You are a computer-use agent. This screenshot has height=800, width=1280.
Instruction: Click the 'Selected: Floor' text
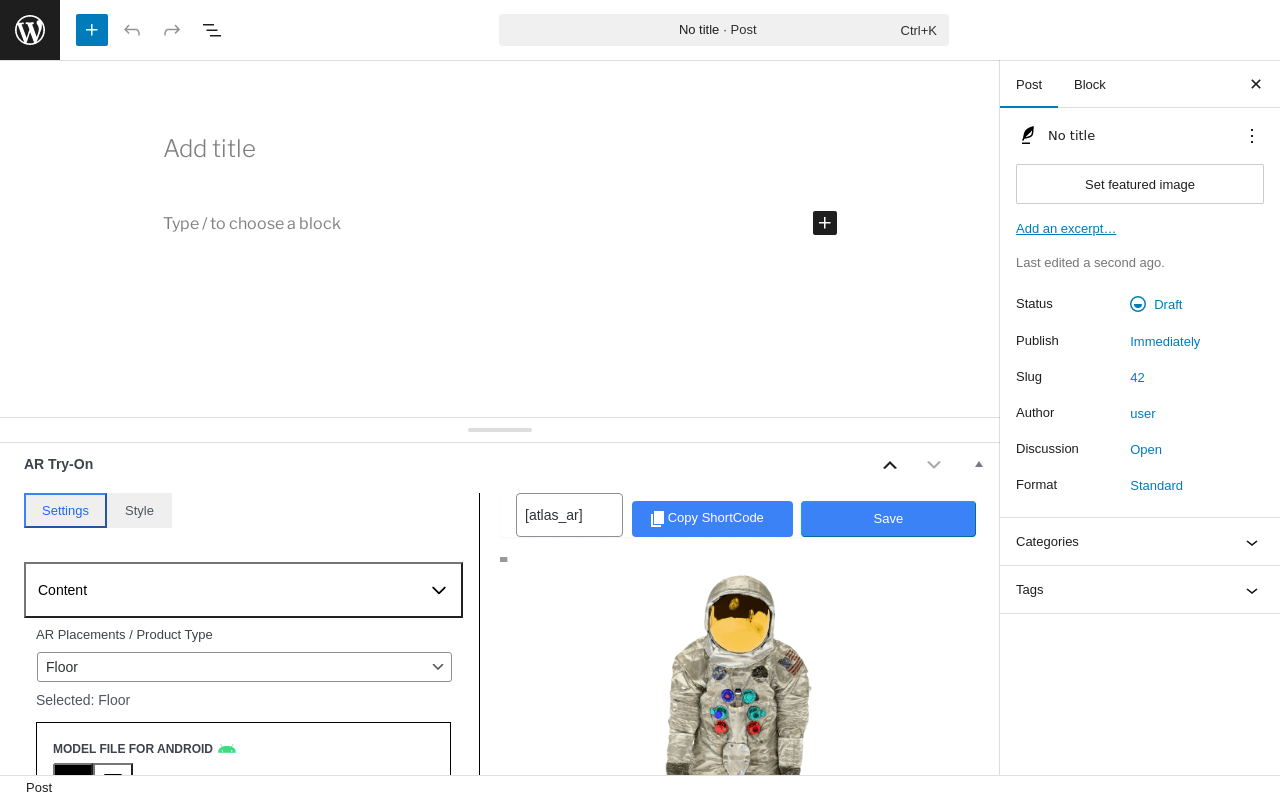pos(83,700)
